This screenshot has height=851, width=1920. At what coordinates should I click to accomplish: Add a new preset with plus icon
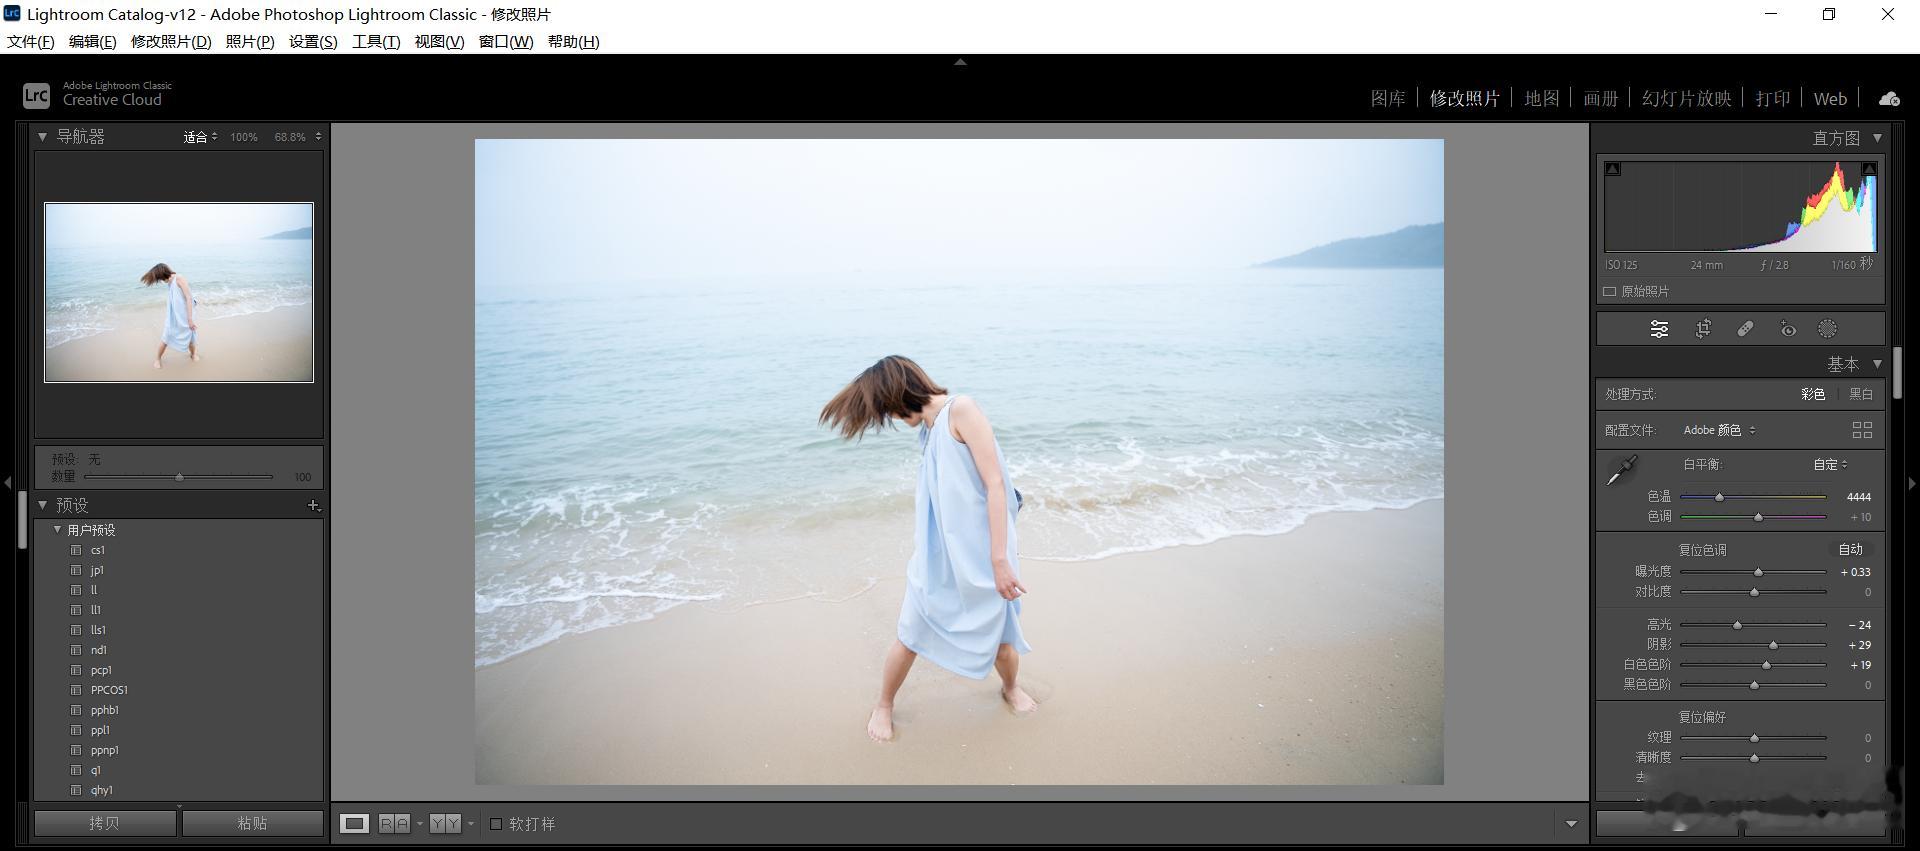click(x=313, y=505)
